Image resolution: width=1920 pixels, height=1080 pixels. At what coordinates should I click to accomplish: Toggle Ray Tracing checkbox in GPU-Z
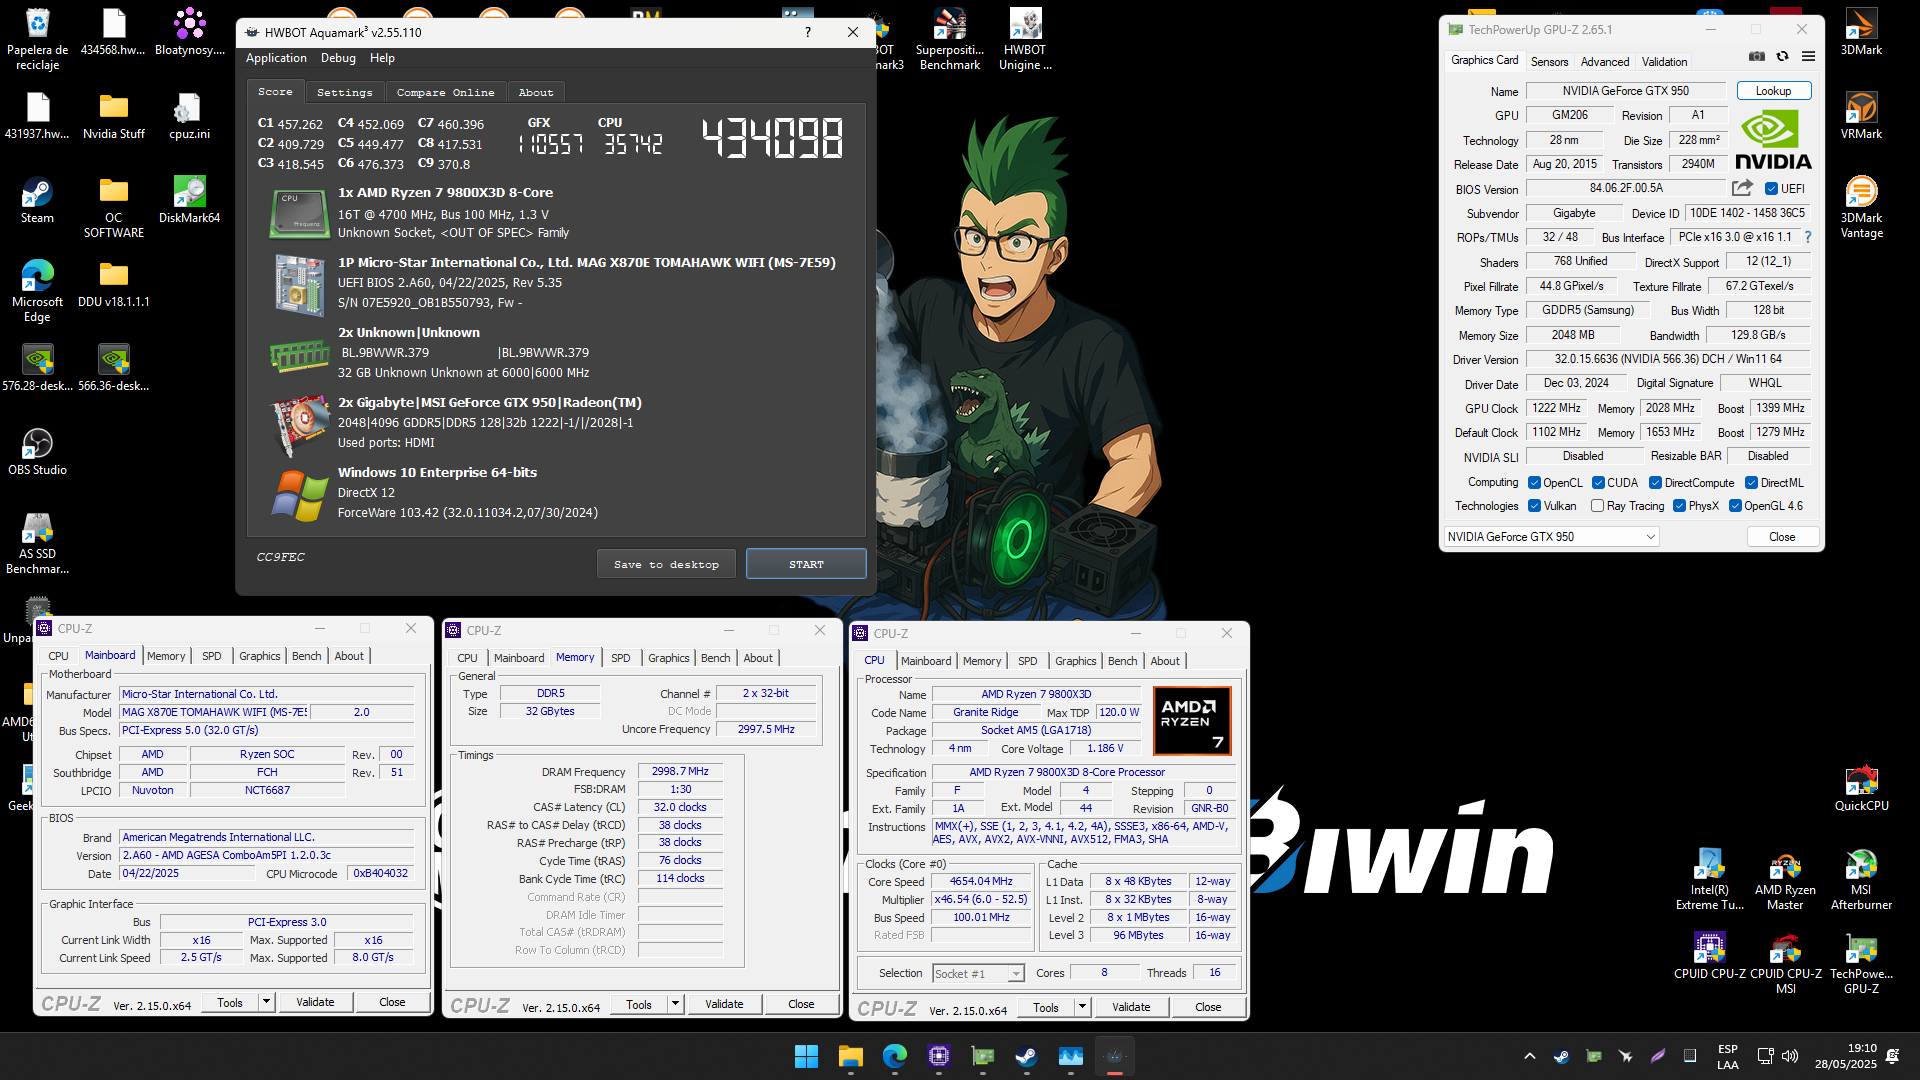(x=1597, y=506)
